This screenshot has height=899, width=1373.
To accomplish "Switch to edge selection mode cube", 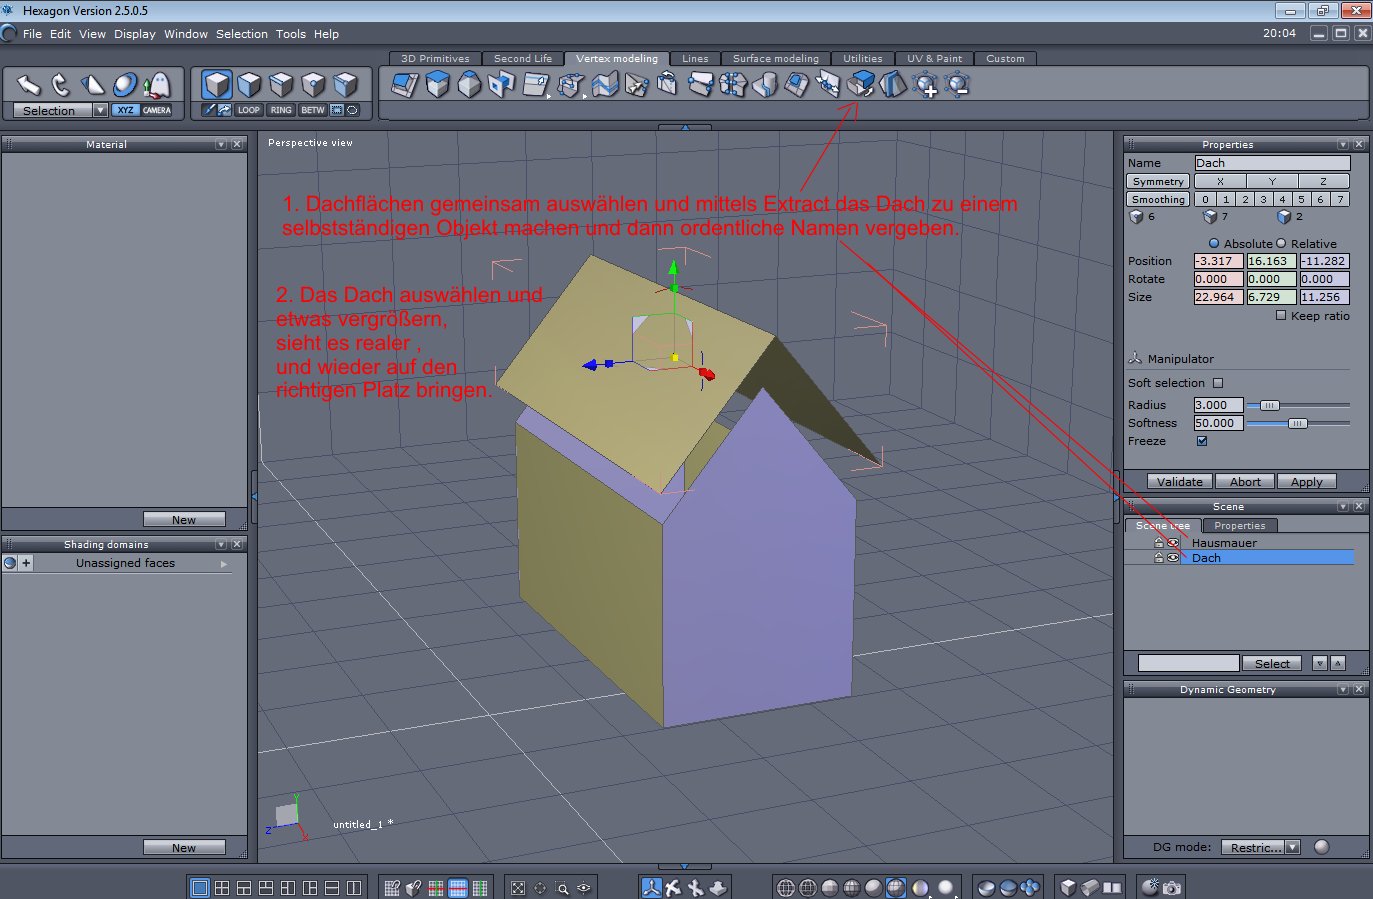I will coord(281,85).
